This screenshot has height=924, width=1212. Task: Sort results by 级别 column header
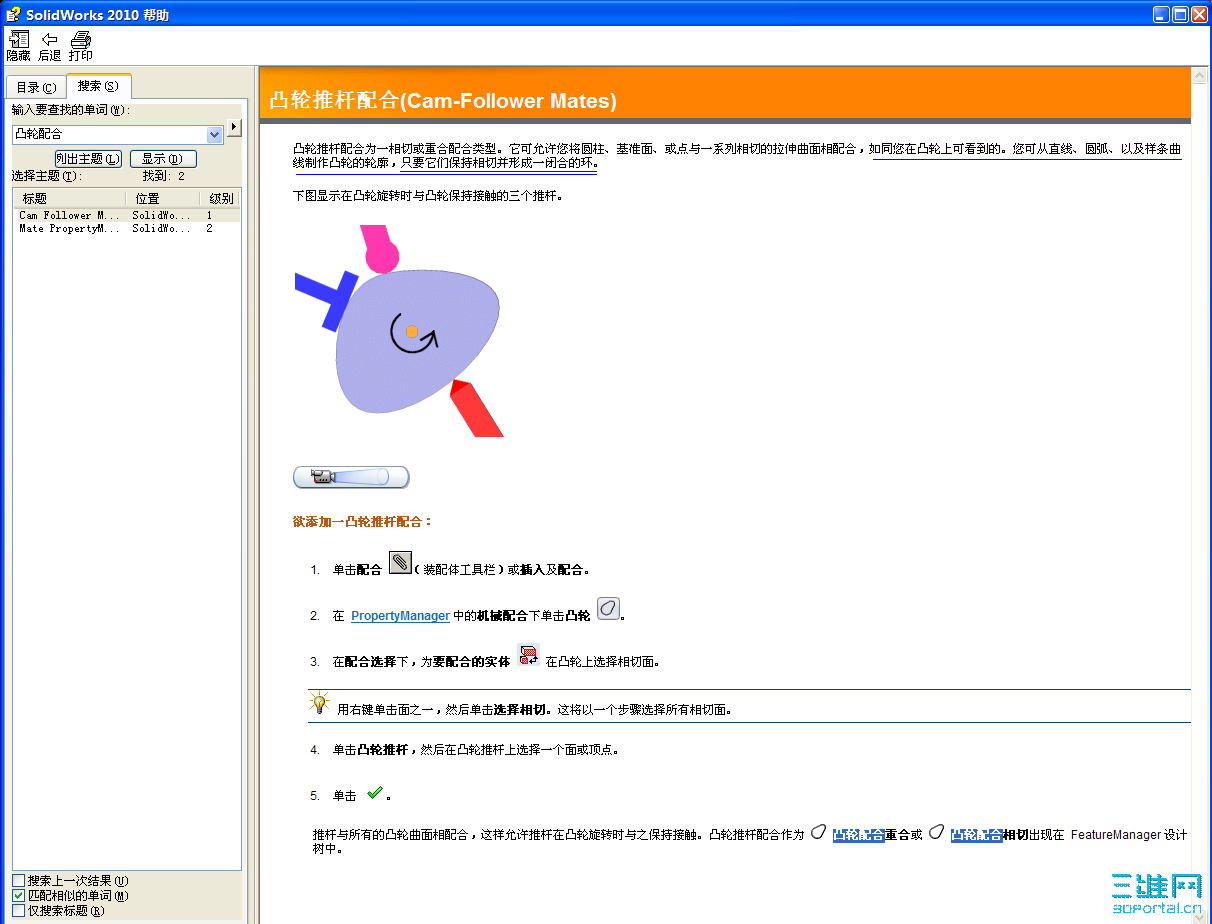[x=219, y=198]
